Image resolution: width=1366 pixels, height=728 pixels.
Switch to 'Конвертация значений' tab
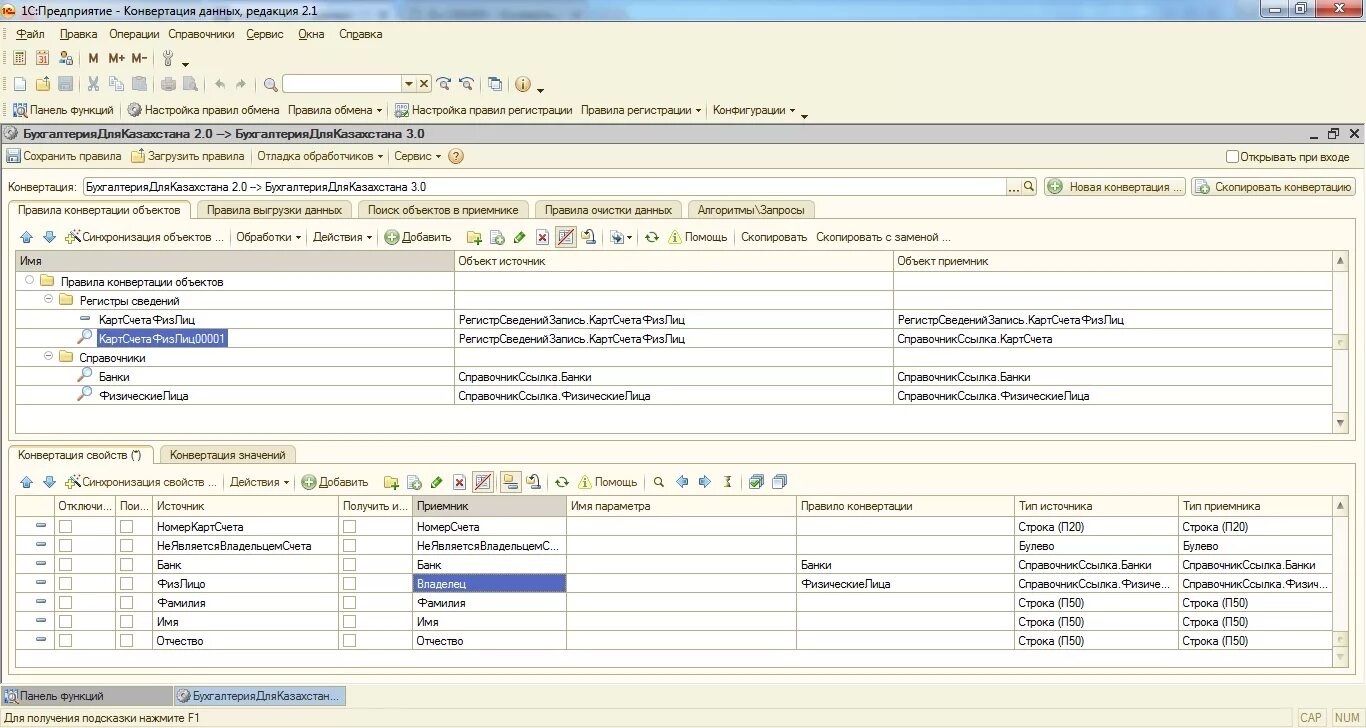click(x=227, y=455)
